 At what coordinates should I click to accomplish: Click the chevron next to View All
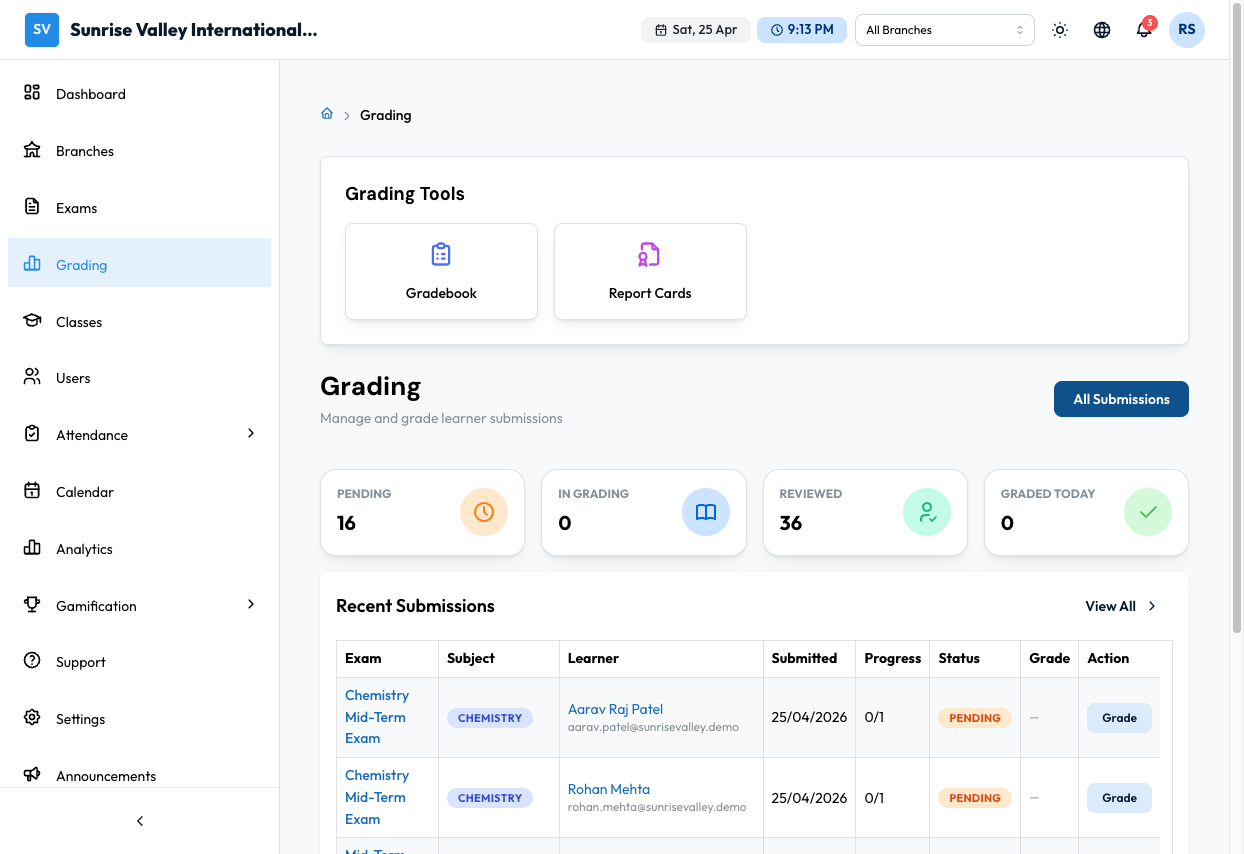(1152, 606)
